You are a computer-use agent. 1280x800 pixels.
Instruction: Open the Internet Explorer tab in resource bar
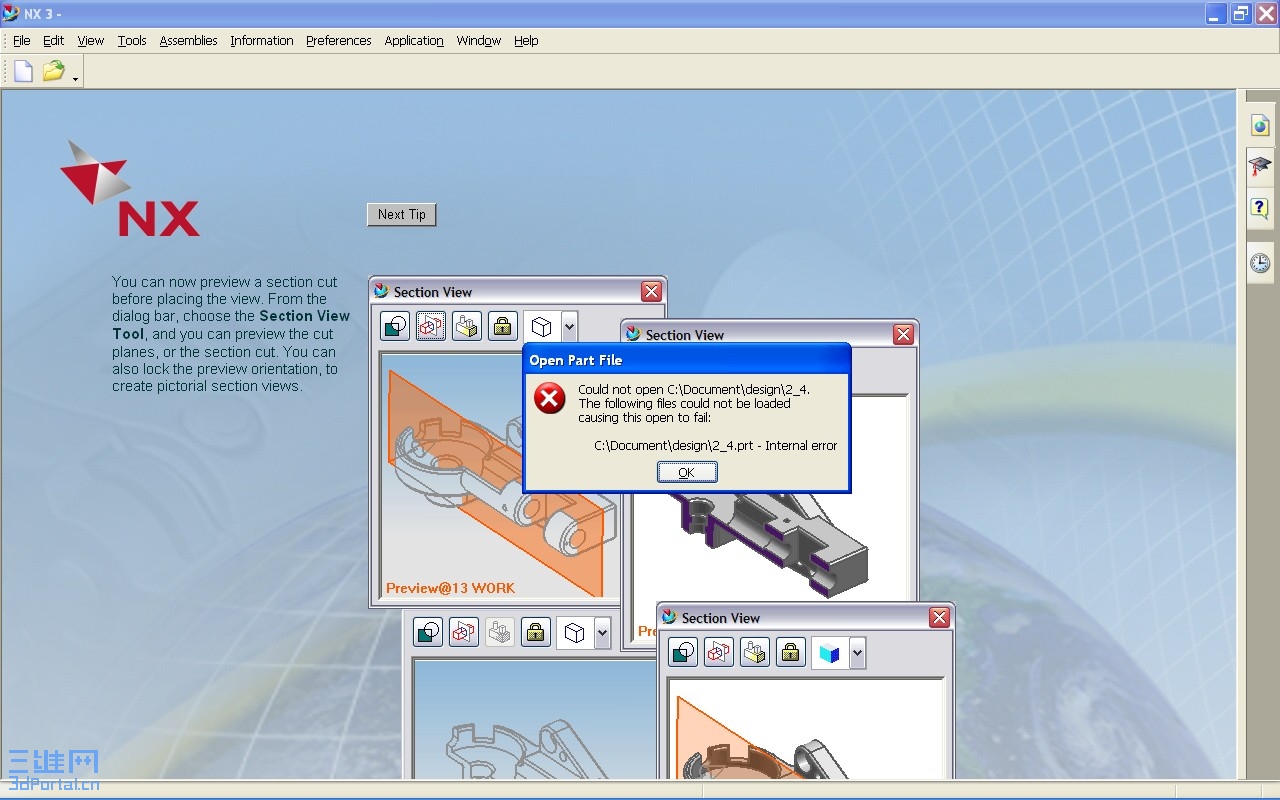tap(1260, 126)
